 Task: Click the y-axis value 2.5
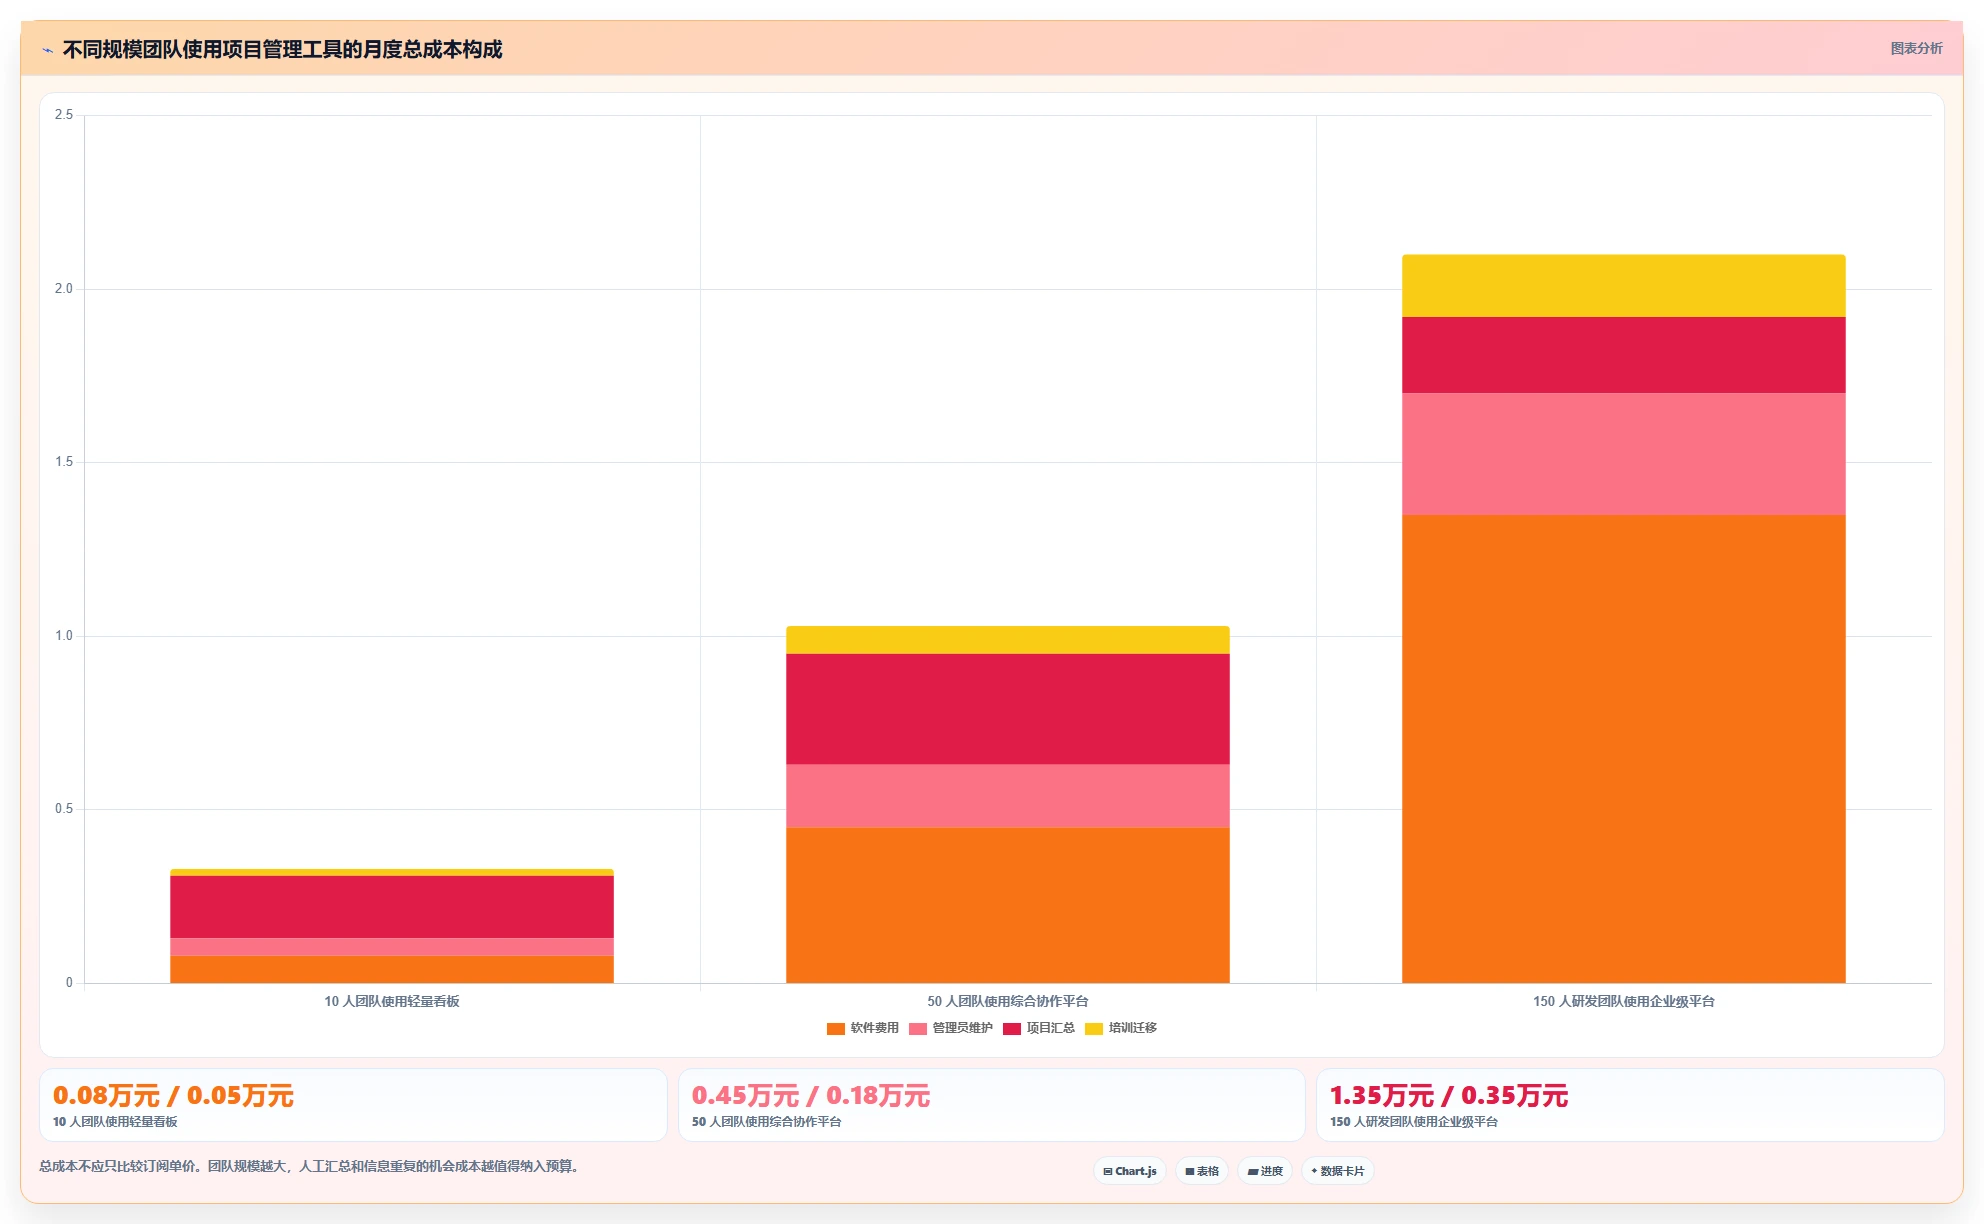pyautogui.click(x=64, y=115)
